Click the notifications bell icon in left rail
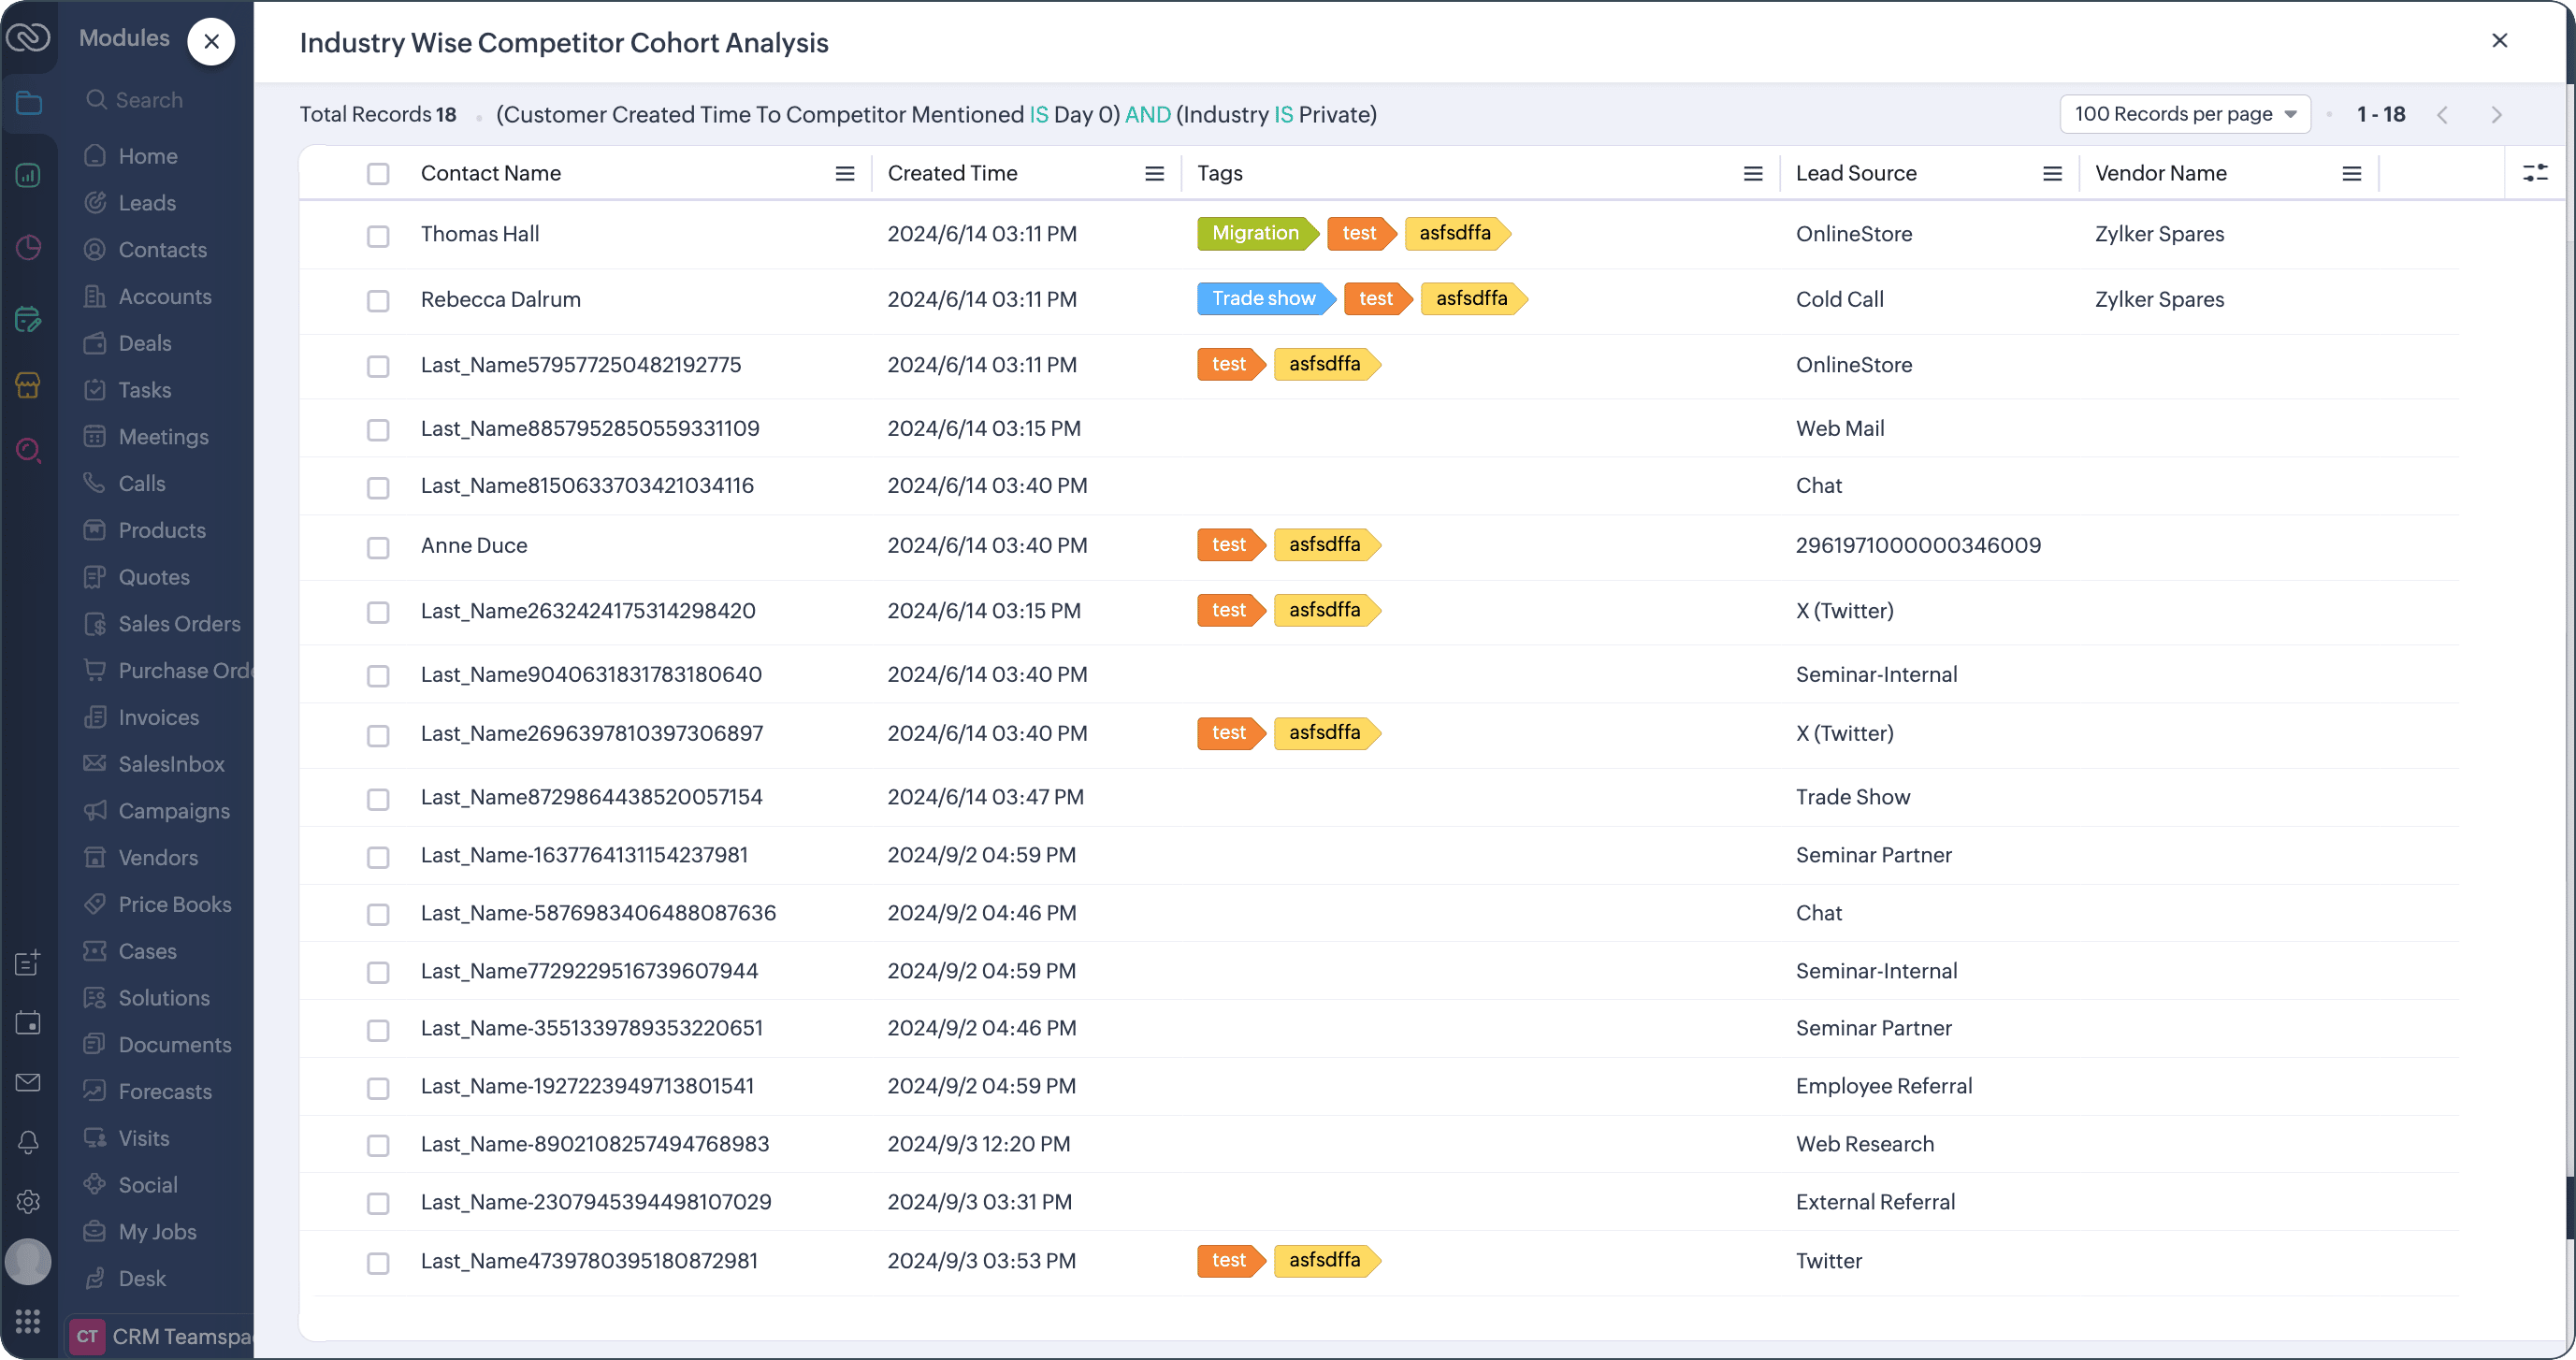The width and height of the screenshot is (2576, 1360). point(28,1141)
